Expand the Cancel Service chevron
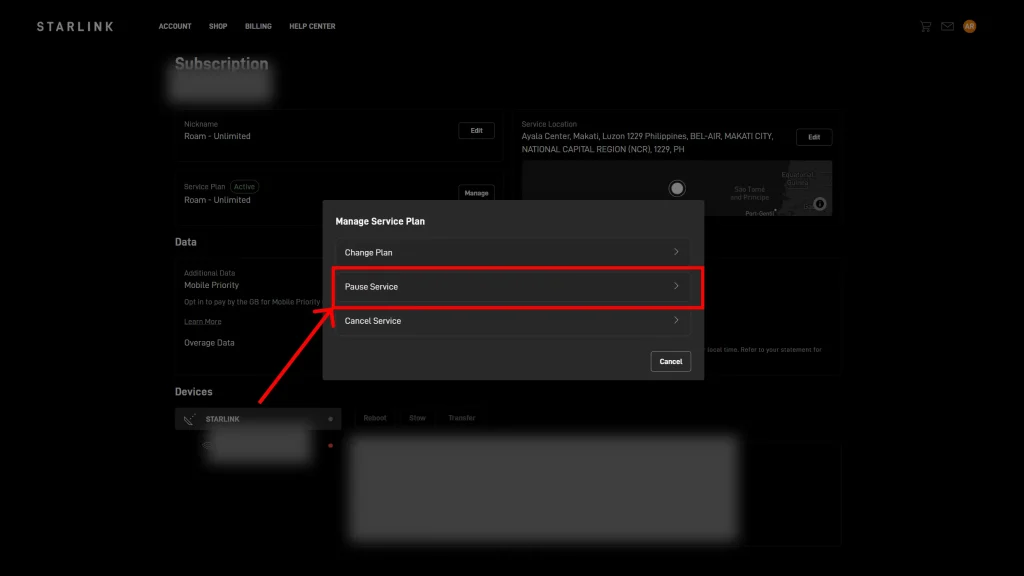The image size is (1024, 576). 676,320
